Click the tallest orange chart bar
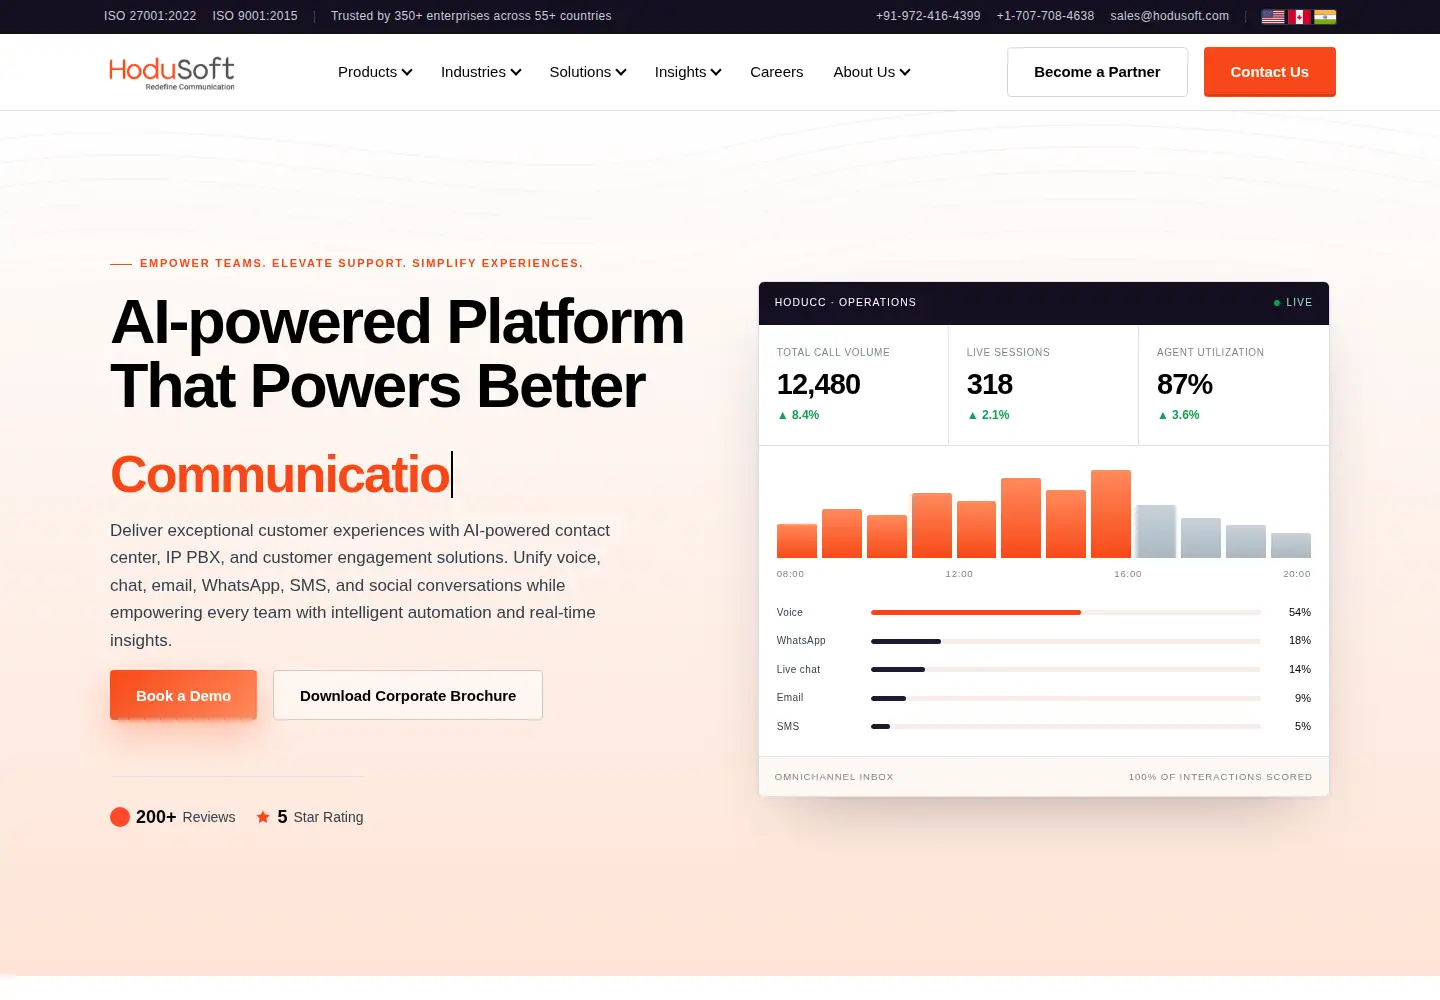 pyautogui.click(x=1111, y=514)
